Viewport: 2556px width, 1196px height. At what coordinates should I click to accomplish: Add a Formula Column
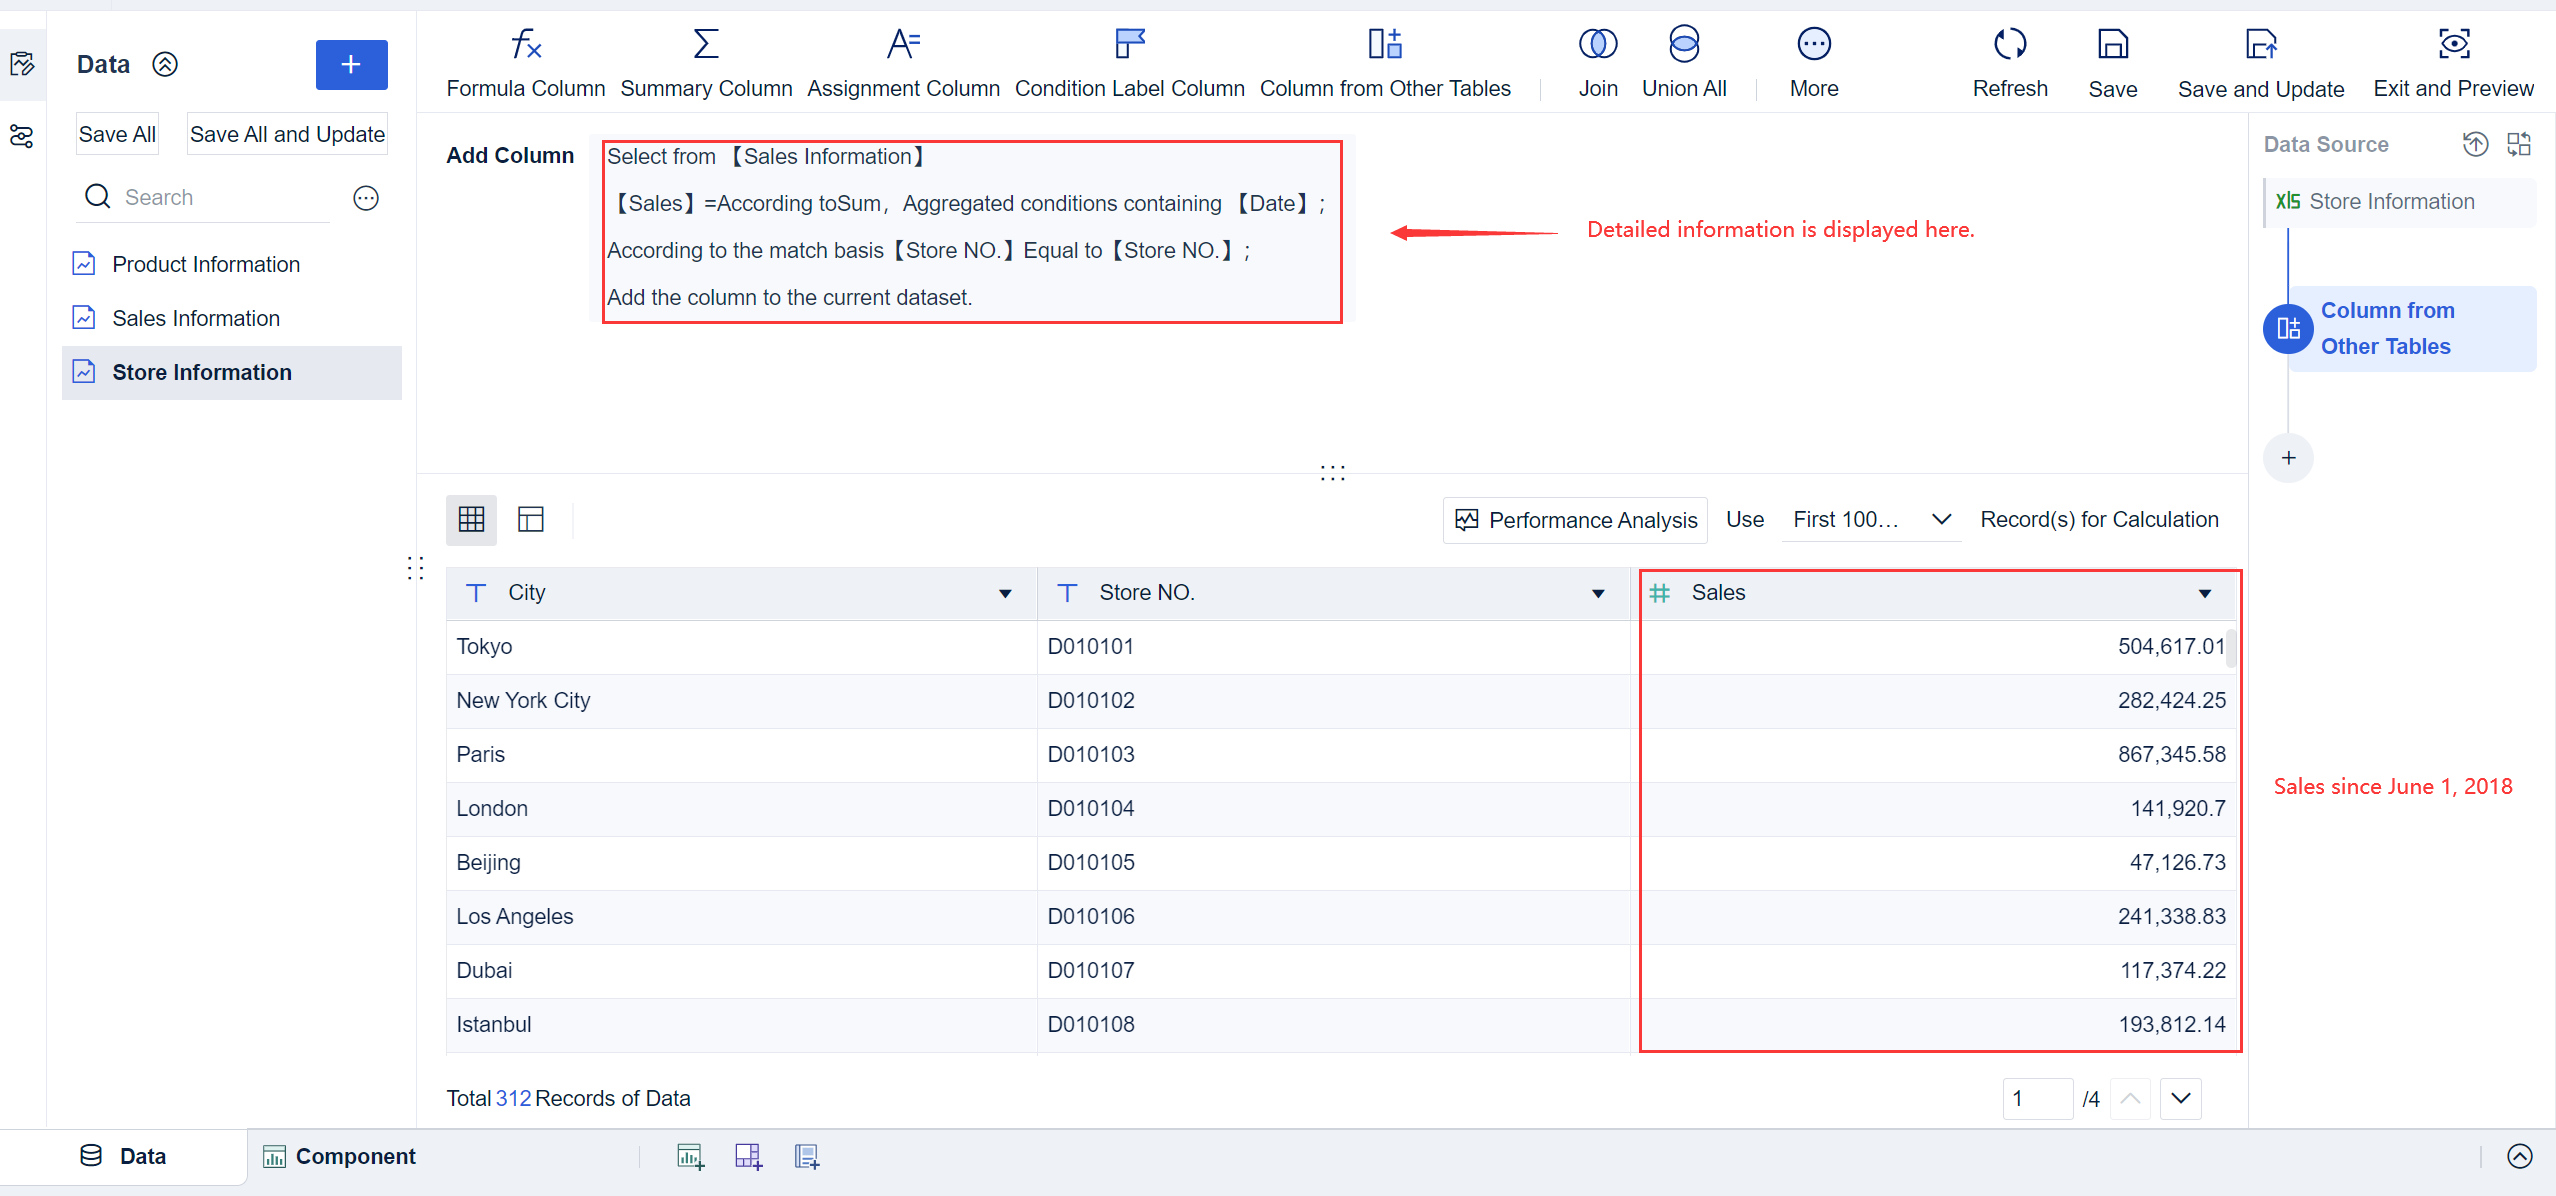point(525,63)
